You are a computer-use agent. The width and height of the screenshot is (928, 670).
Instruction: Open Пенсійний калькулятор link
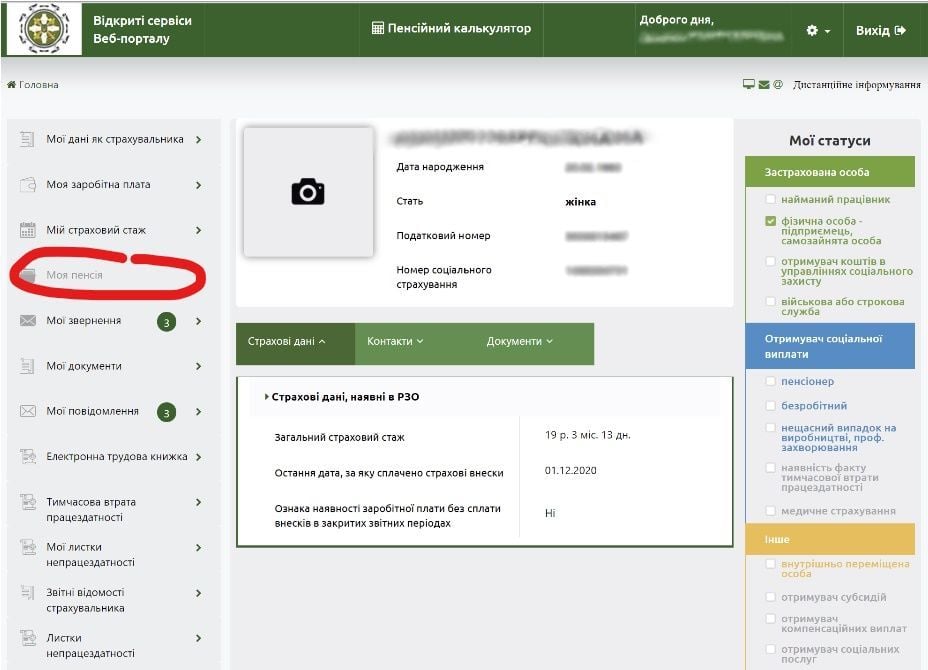(451, 28)
